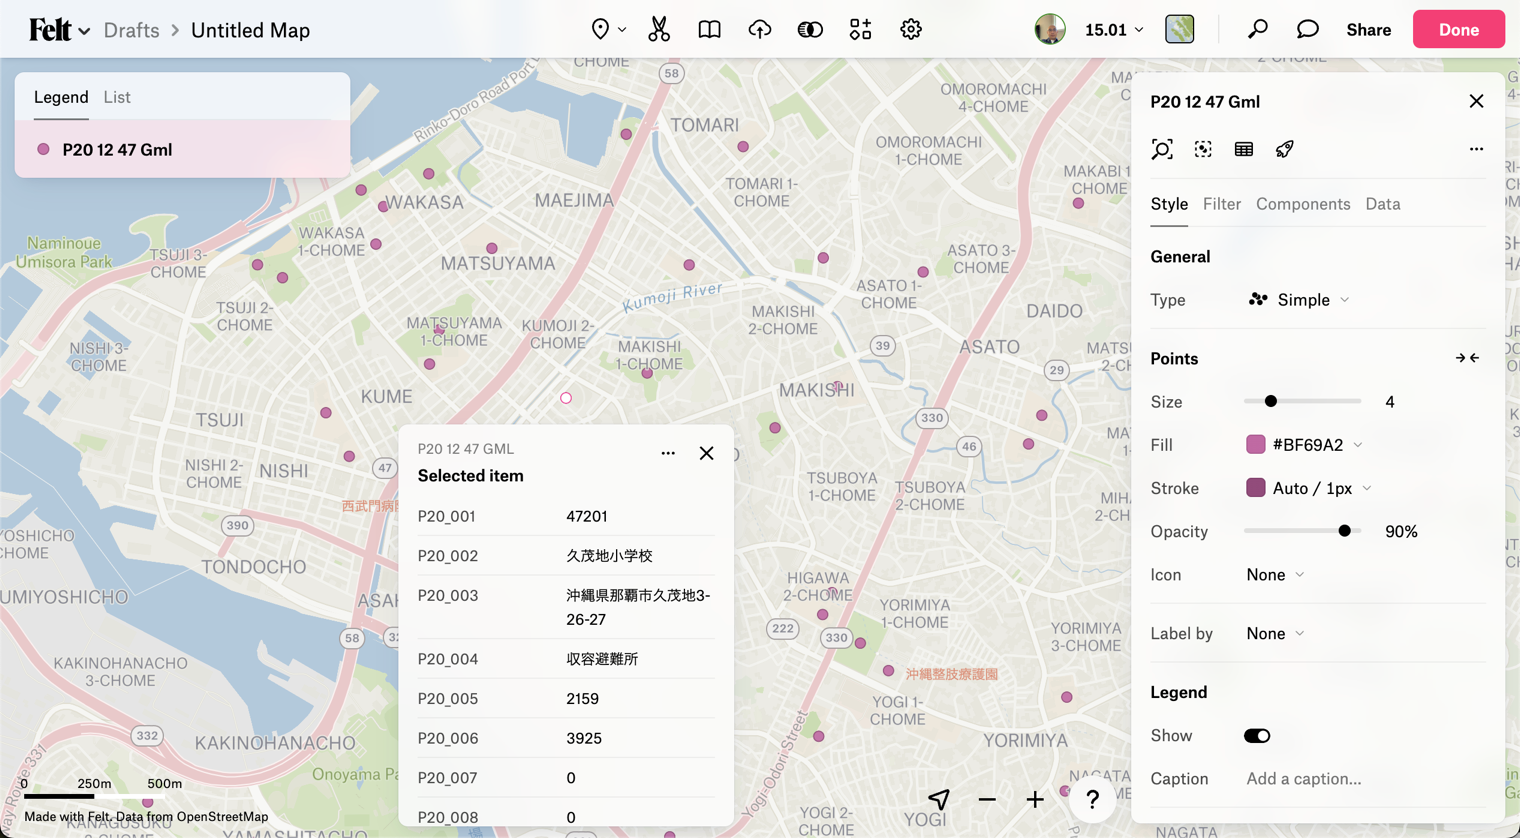Click the Untitled Map title
This screenshot has height=838, width=1520.
click(250, 30)
